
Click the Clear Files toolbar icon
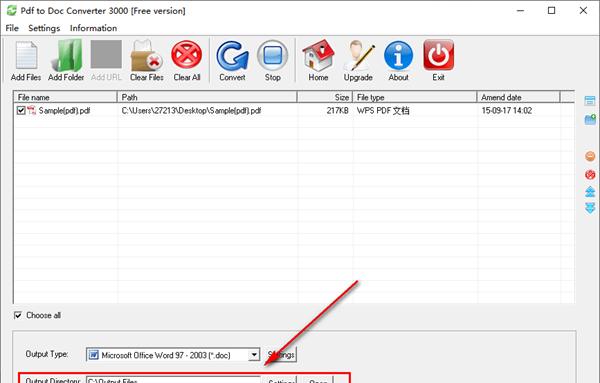tap(147, 56)
